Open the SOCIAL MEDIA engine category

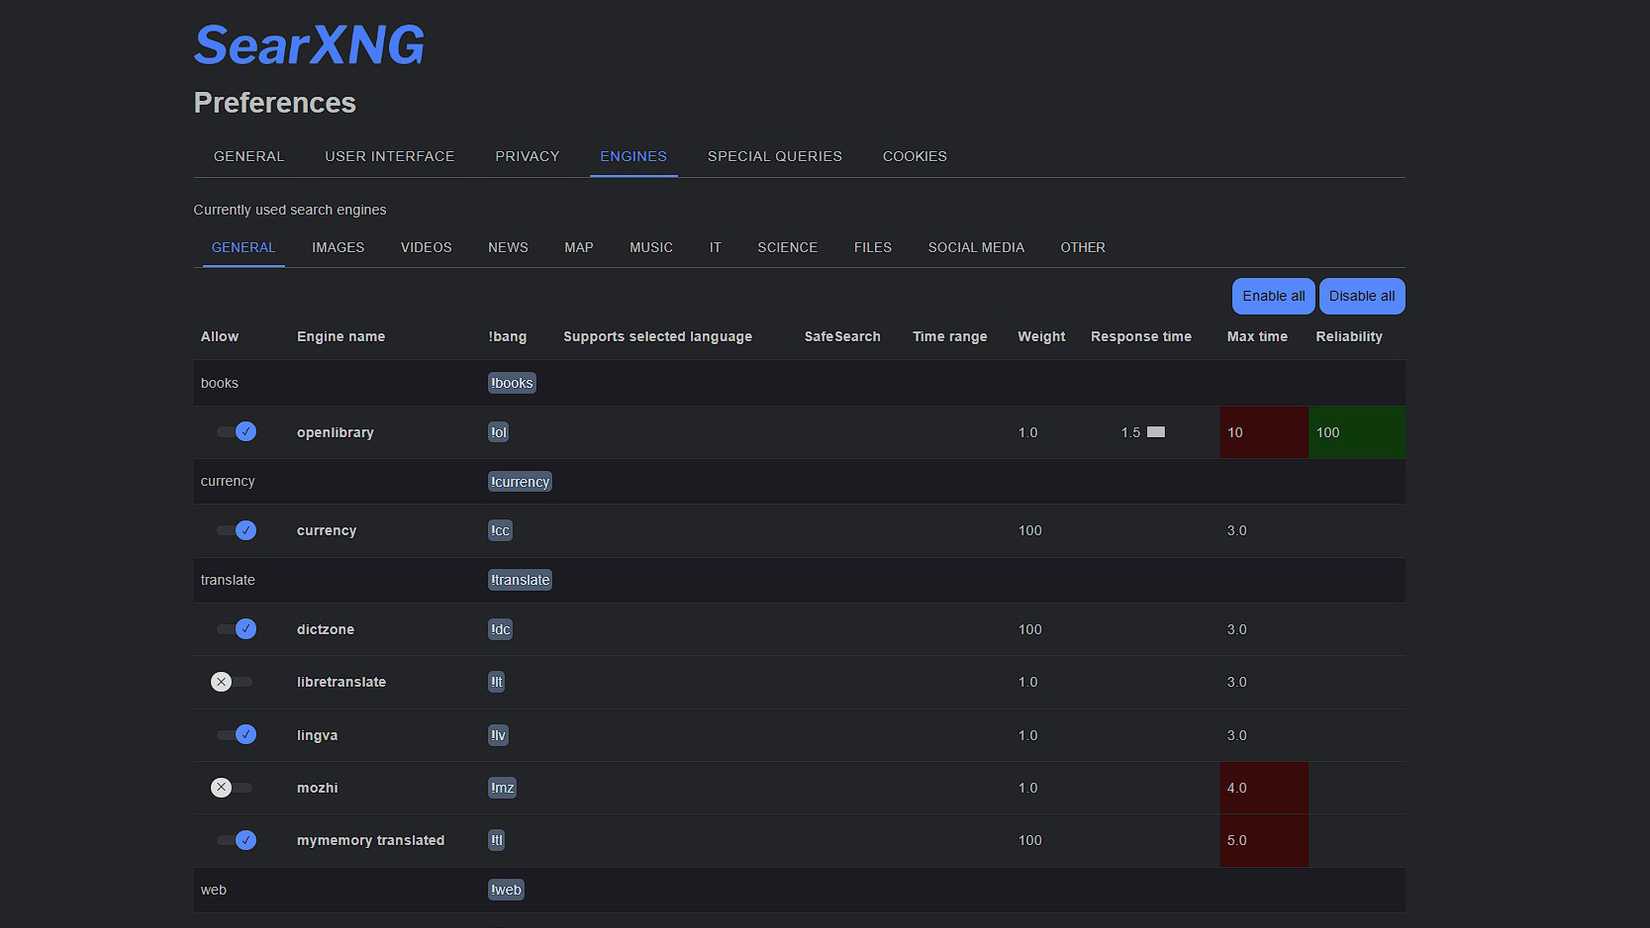[975, 247]
